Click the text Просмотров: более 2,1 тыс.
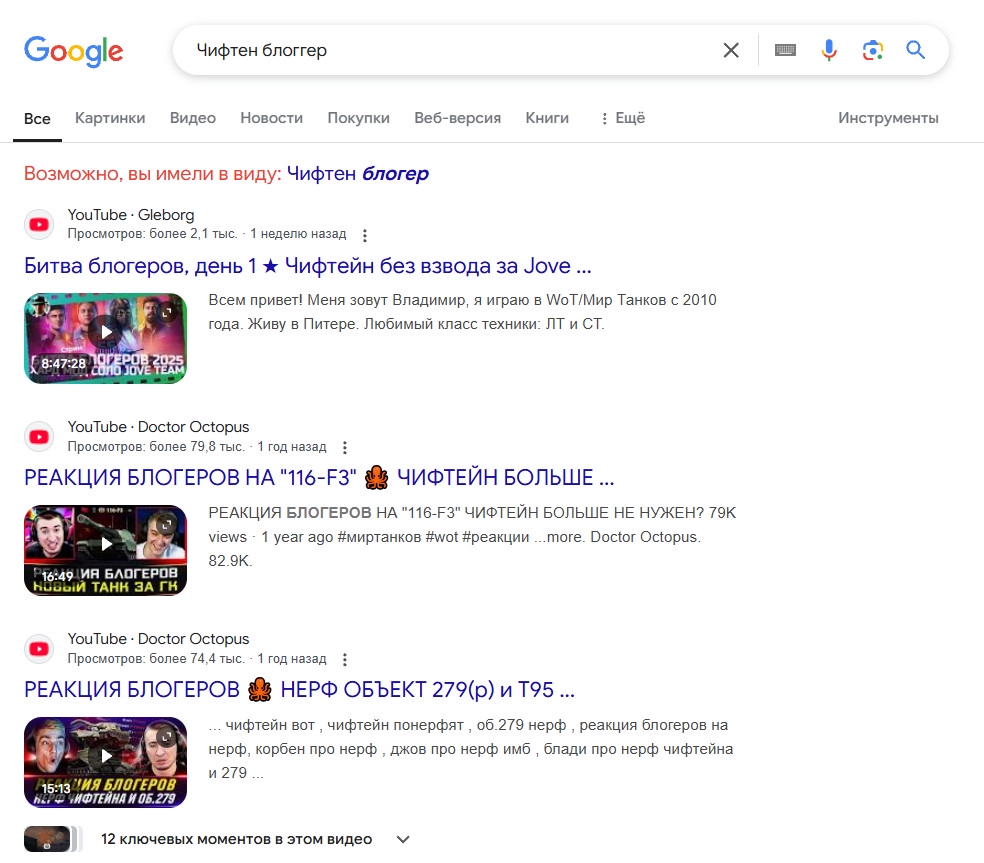 click(152, 234)
